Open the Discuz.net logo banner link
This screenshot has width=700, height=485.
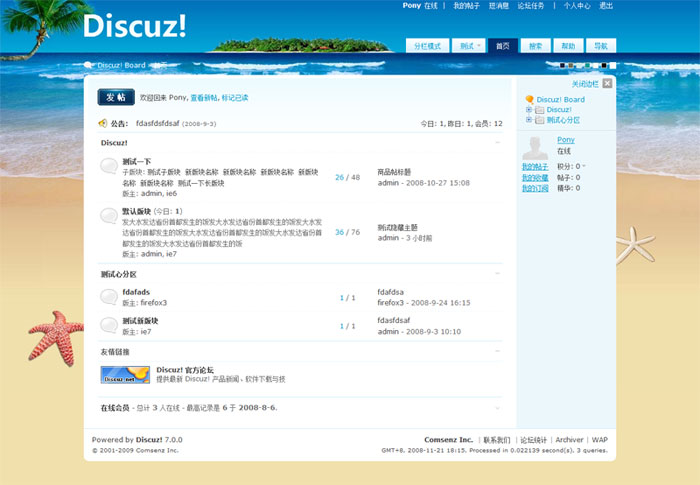point(125,375)
